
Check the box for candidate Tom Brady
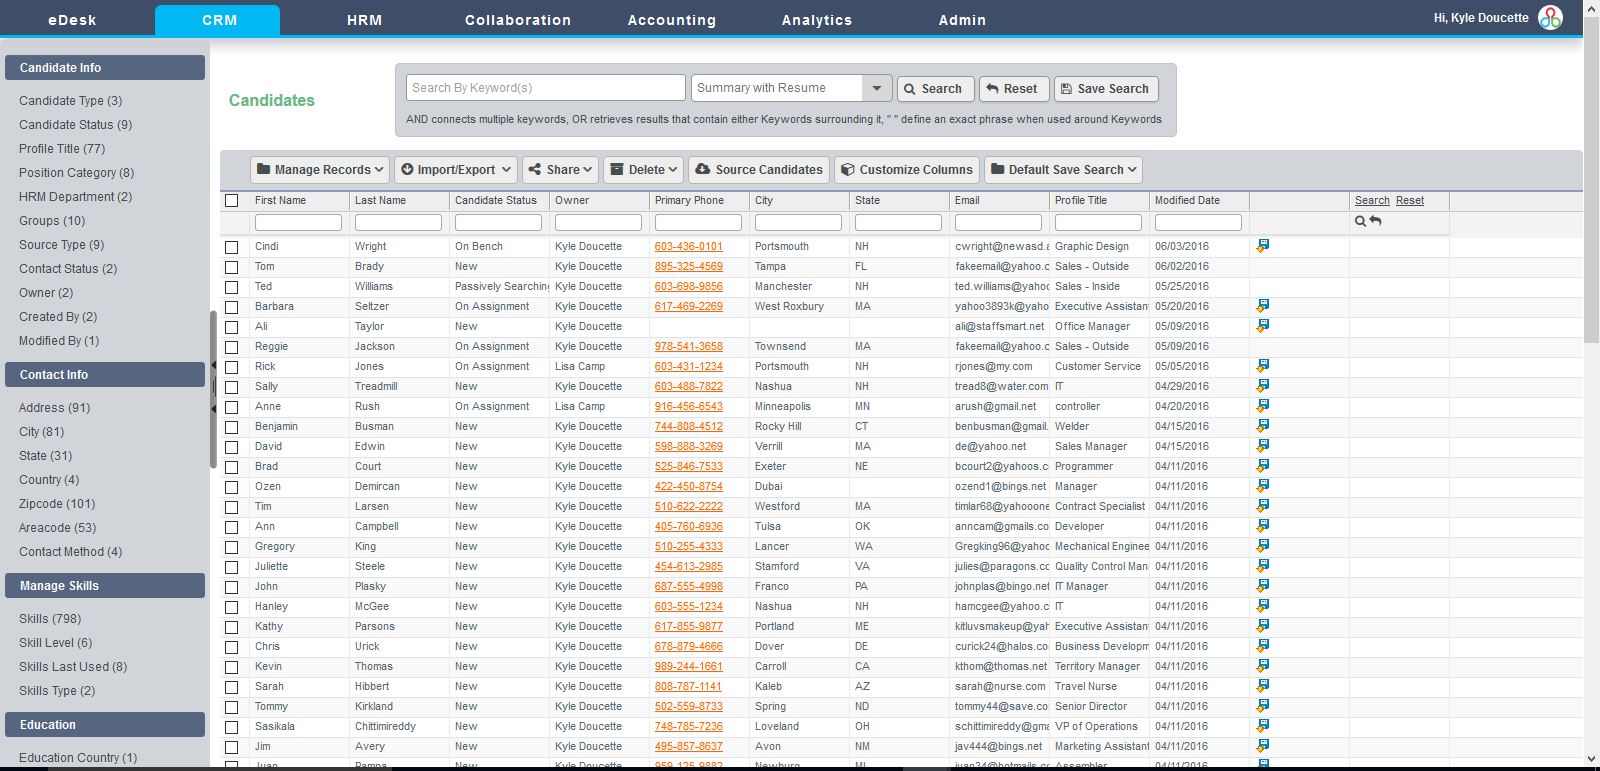click(x=232, y=267)
